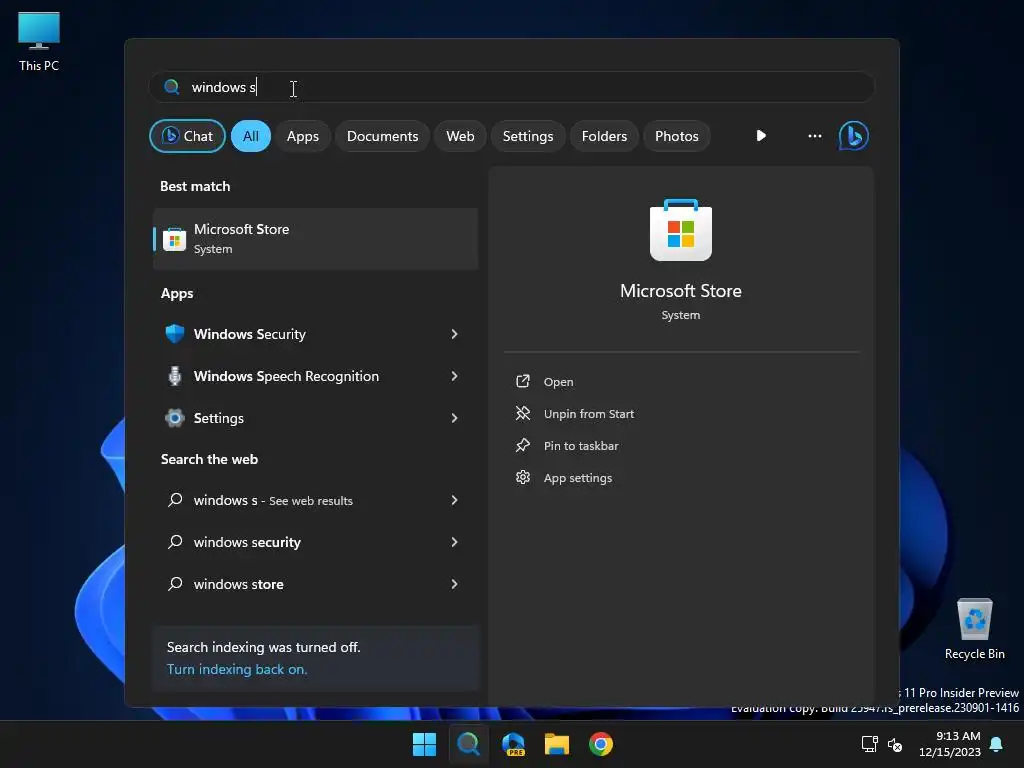Click the Open icon in preview pane
This screenshot has width=1024, height=768.
pyautogui.click(x=522, y=381)
